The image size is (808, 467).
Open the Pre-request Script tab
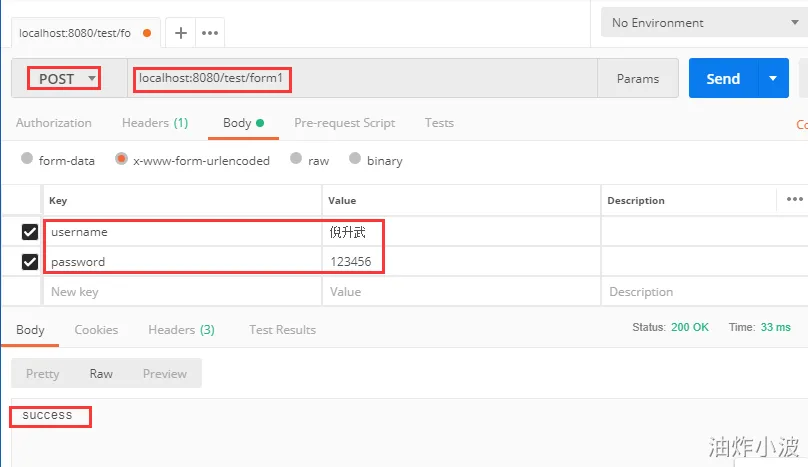344,123
